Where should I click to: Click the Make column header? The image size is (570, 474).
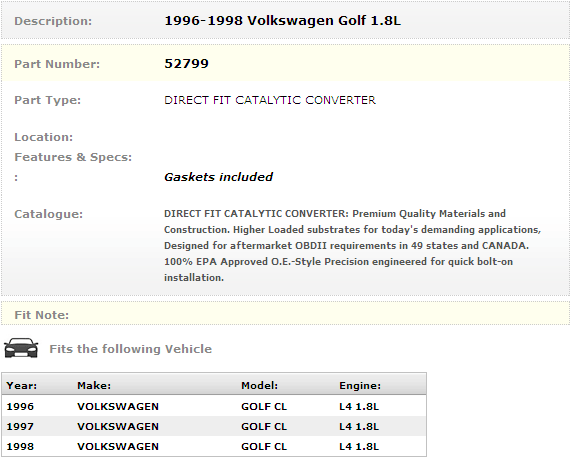click(x=94, y=385)
